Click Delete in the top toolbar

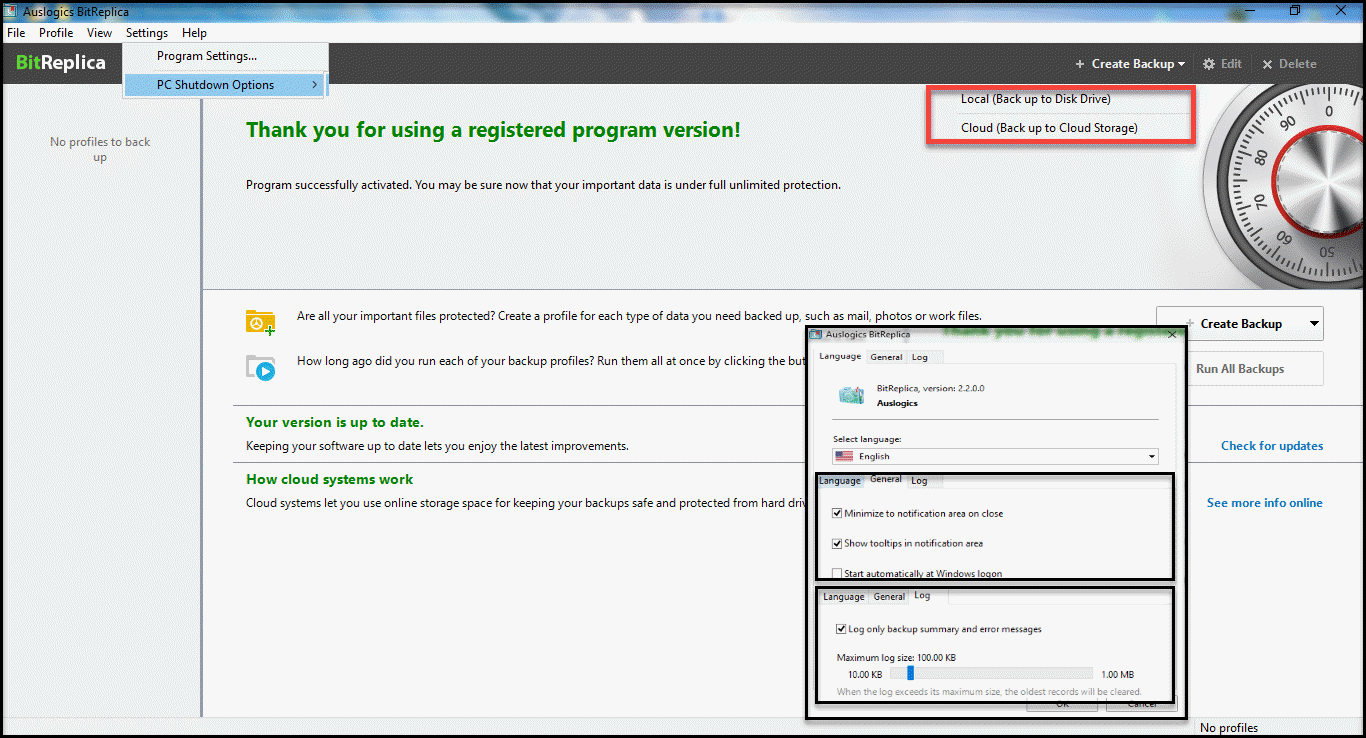(x=1298, y=64)
